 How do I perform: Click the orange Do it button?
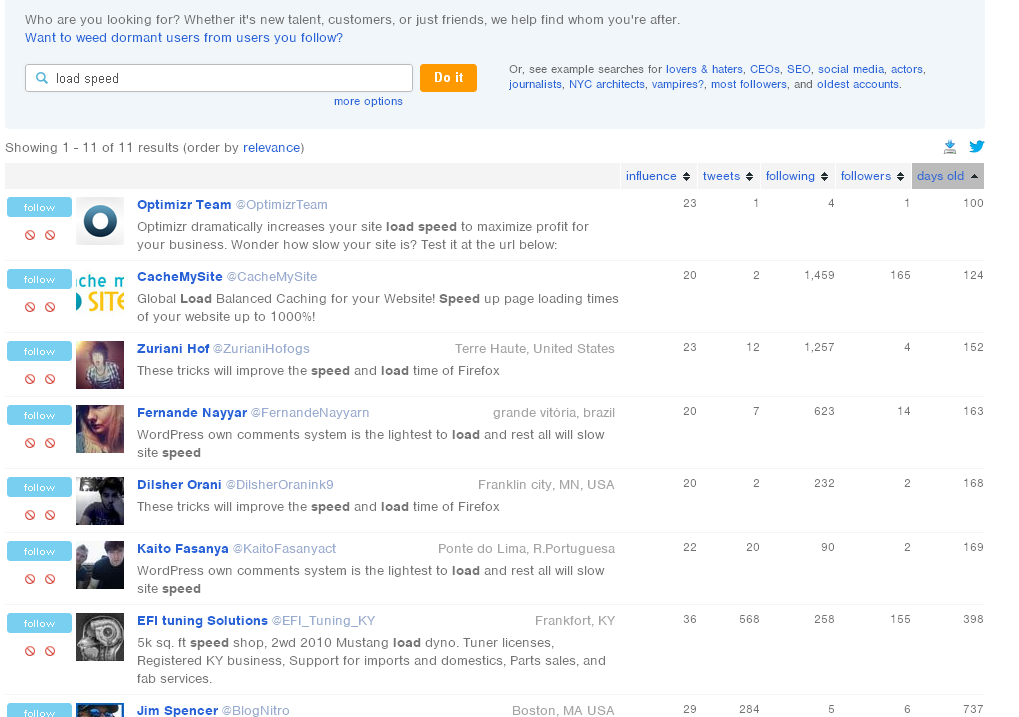(448, 78)
